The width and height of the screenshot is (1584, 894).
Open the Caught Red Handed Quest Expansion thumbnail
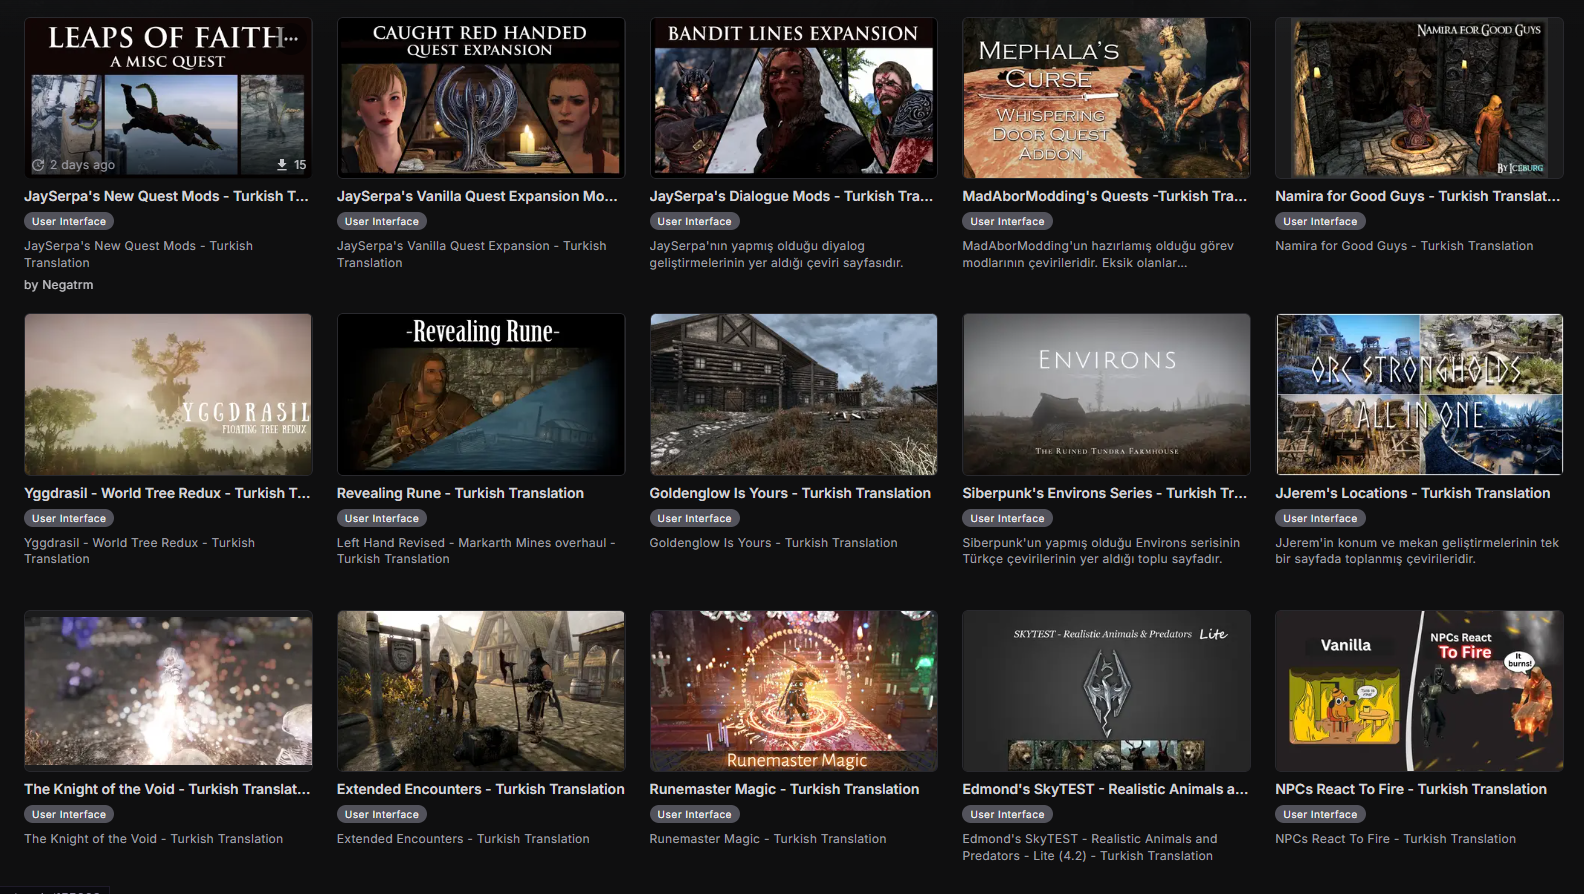[x=481, y=97]
